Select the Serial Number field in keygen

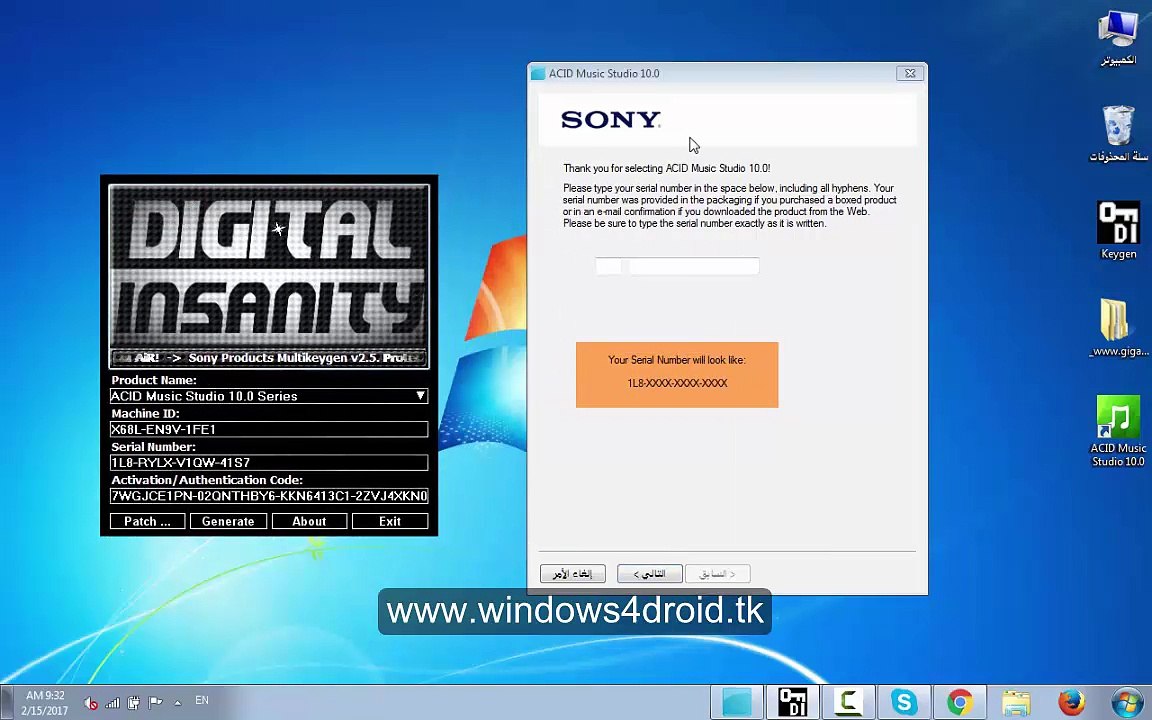[269, 462]
